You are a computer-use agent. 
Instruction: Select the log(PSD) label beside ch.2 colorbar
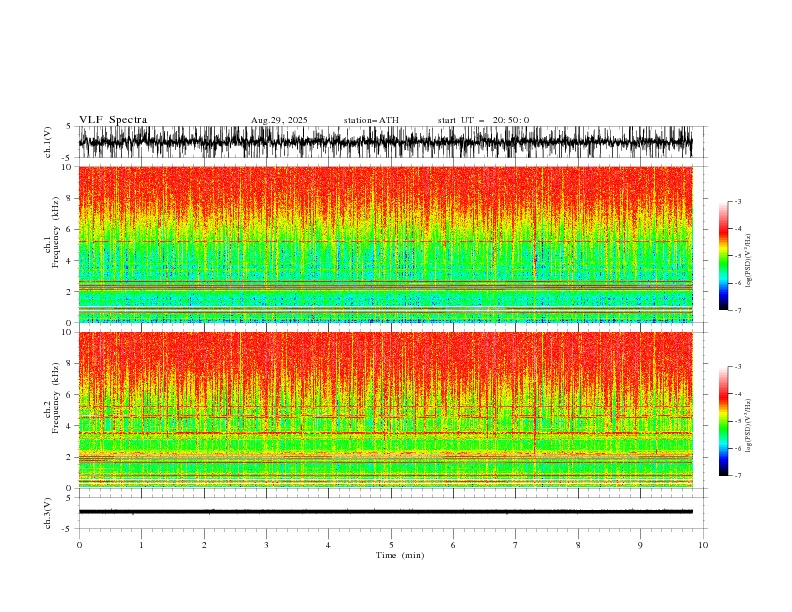(748, 426)
